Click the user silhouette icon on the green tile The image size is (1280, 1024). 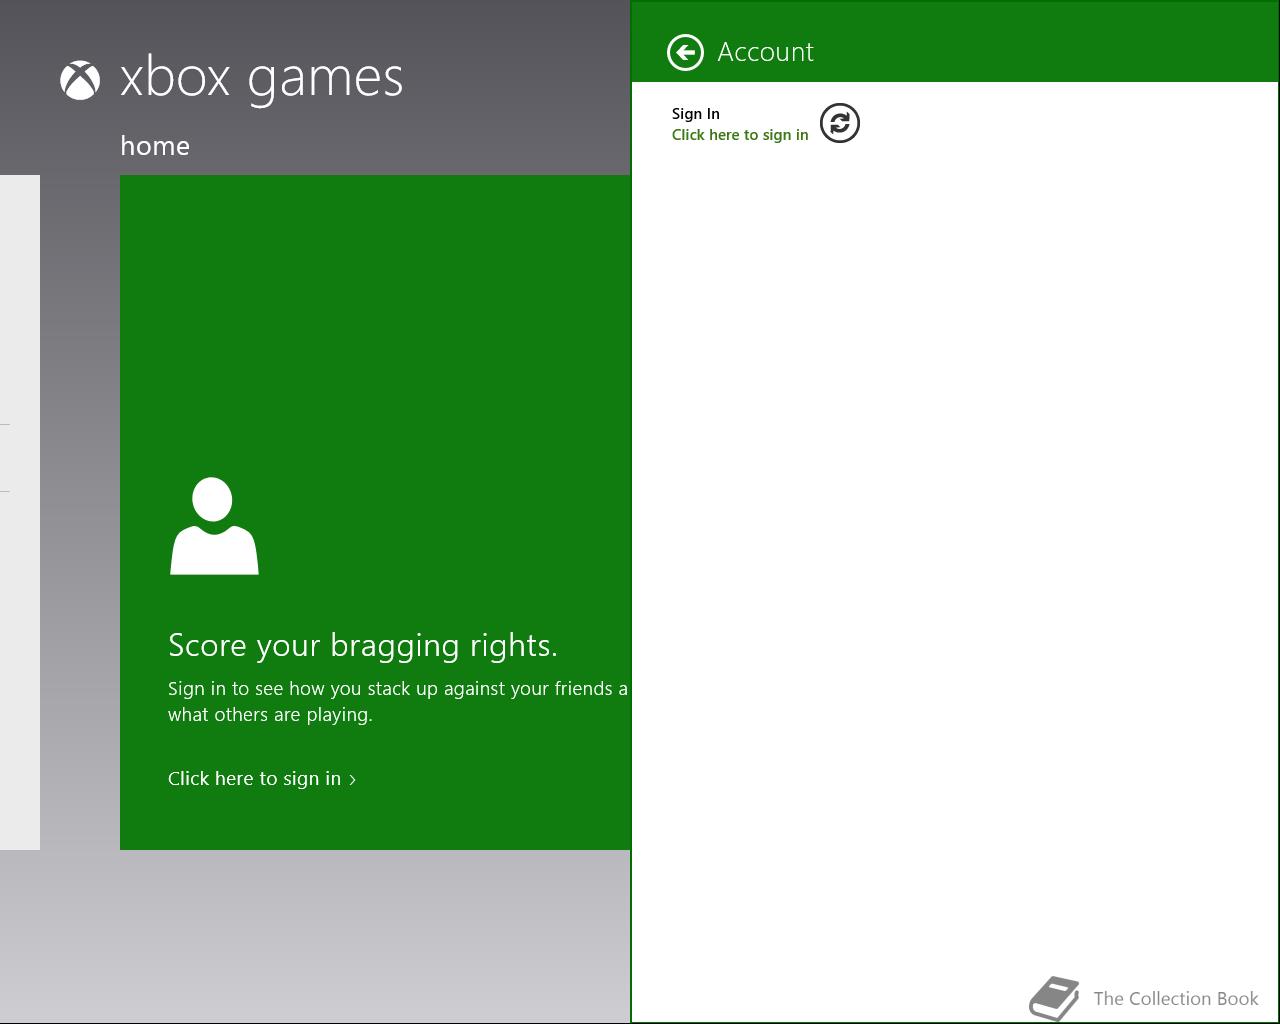[x=214, y=526]
